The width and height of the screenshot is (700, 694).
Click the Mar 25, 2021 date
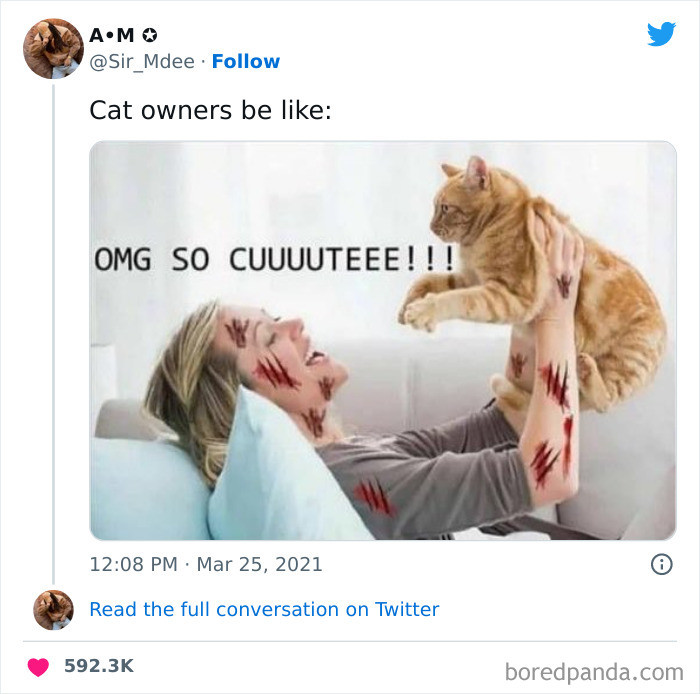coord(259,564)
